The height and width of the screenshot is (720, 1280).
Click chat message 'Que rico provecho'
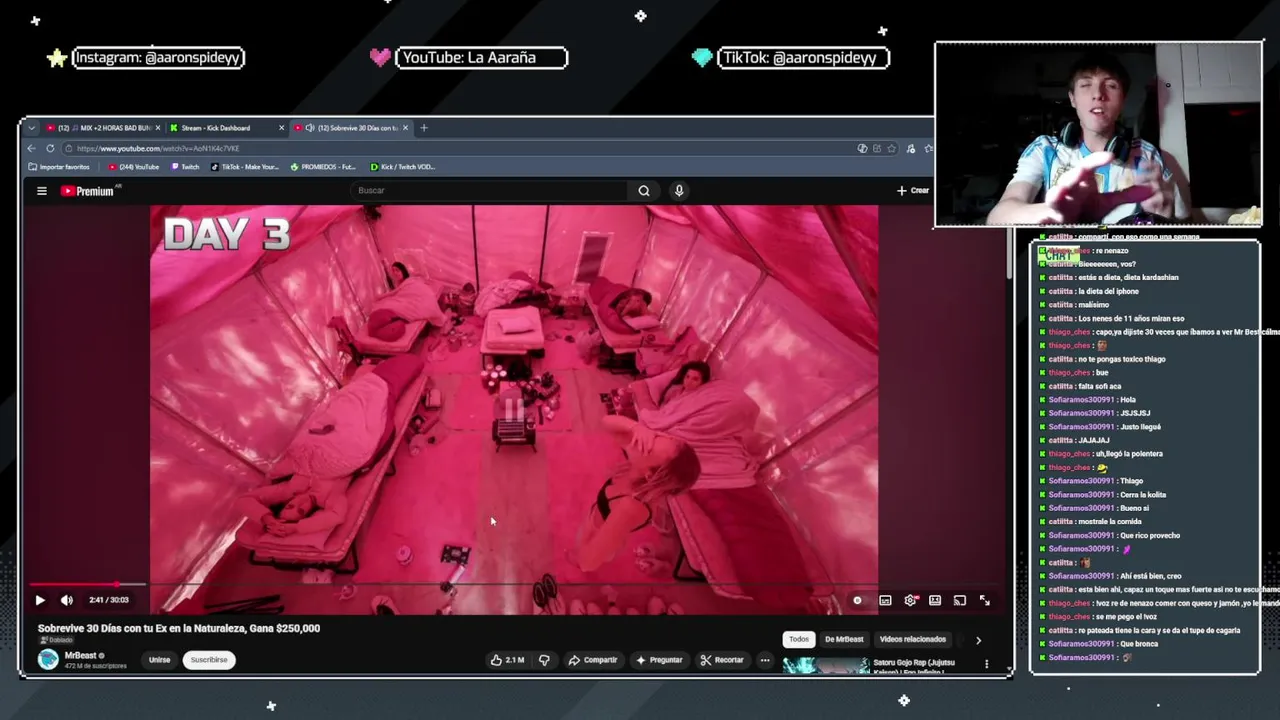tap(1150, 535)
